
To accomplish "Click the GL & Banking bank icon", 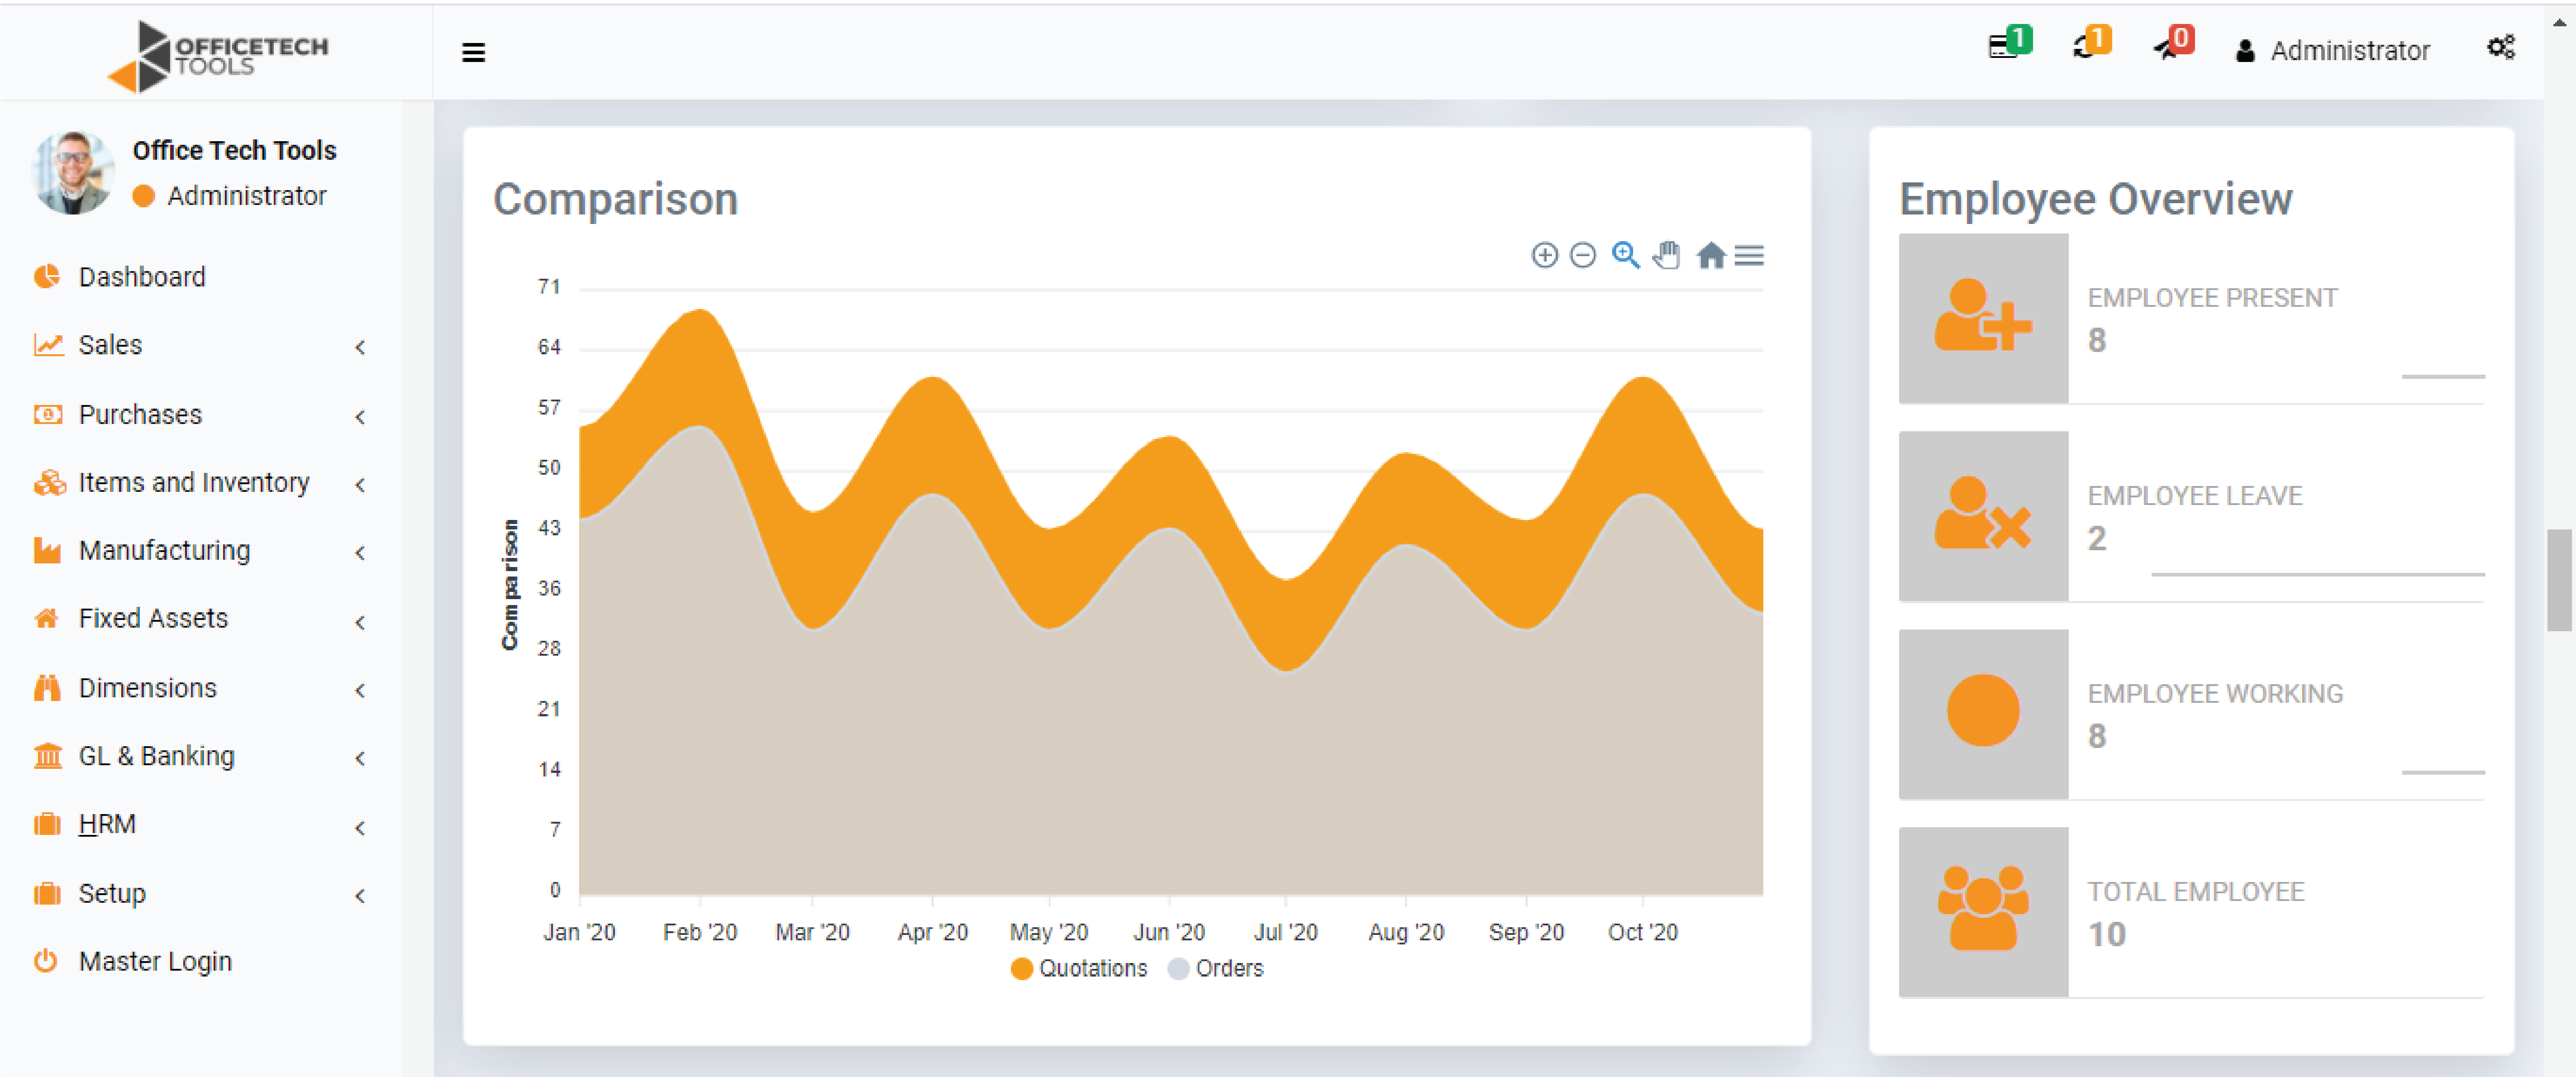I will 47,756.
